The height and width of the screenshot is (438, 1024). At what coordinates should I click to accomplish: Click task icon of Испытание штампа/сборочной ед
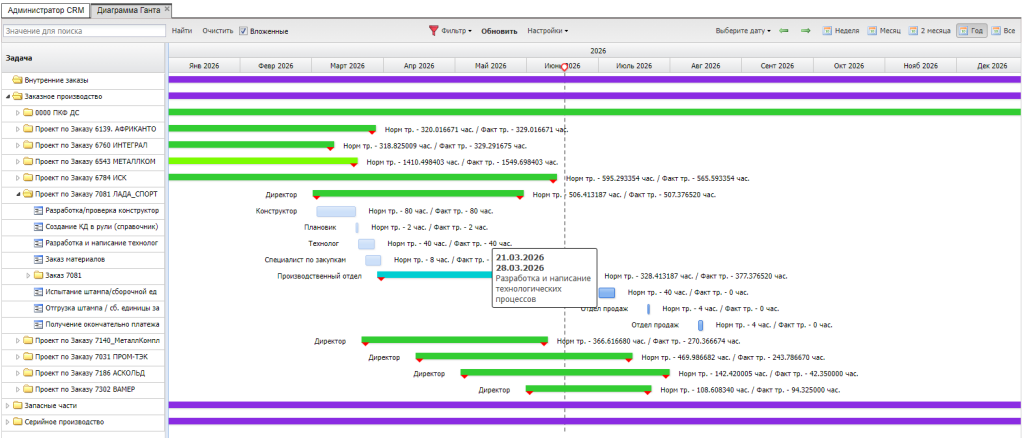point(38,292)
